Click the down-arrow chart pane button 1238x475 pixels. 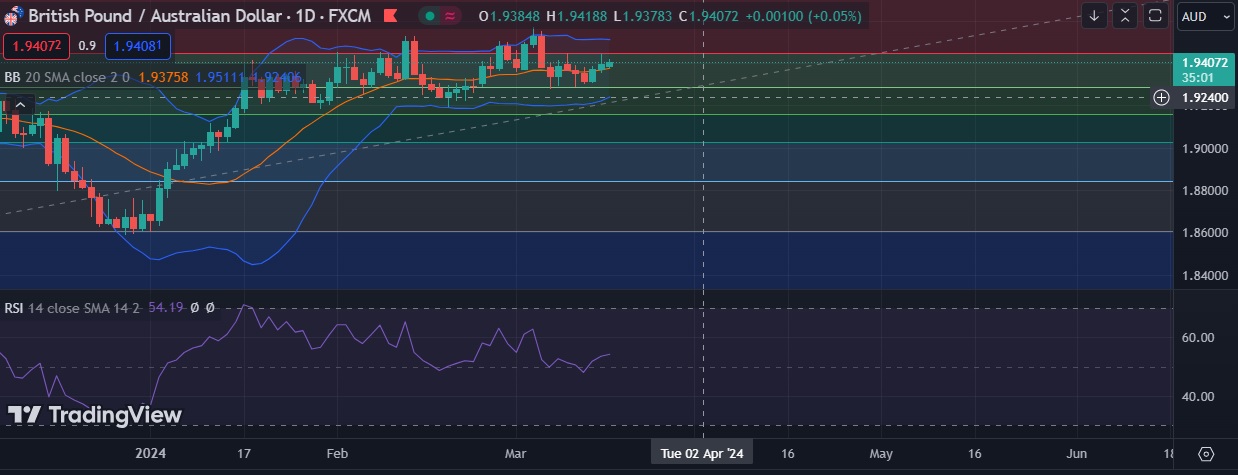point(1095,16)
